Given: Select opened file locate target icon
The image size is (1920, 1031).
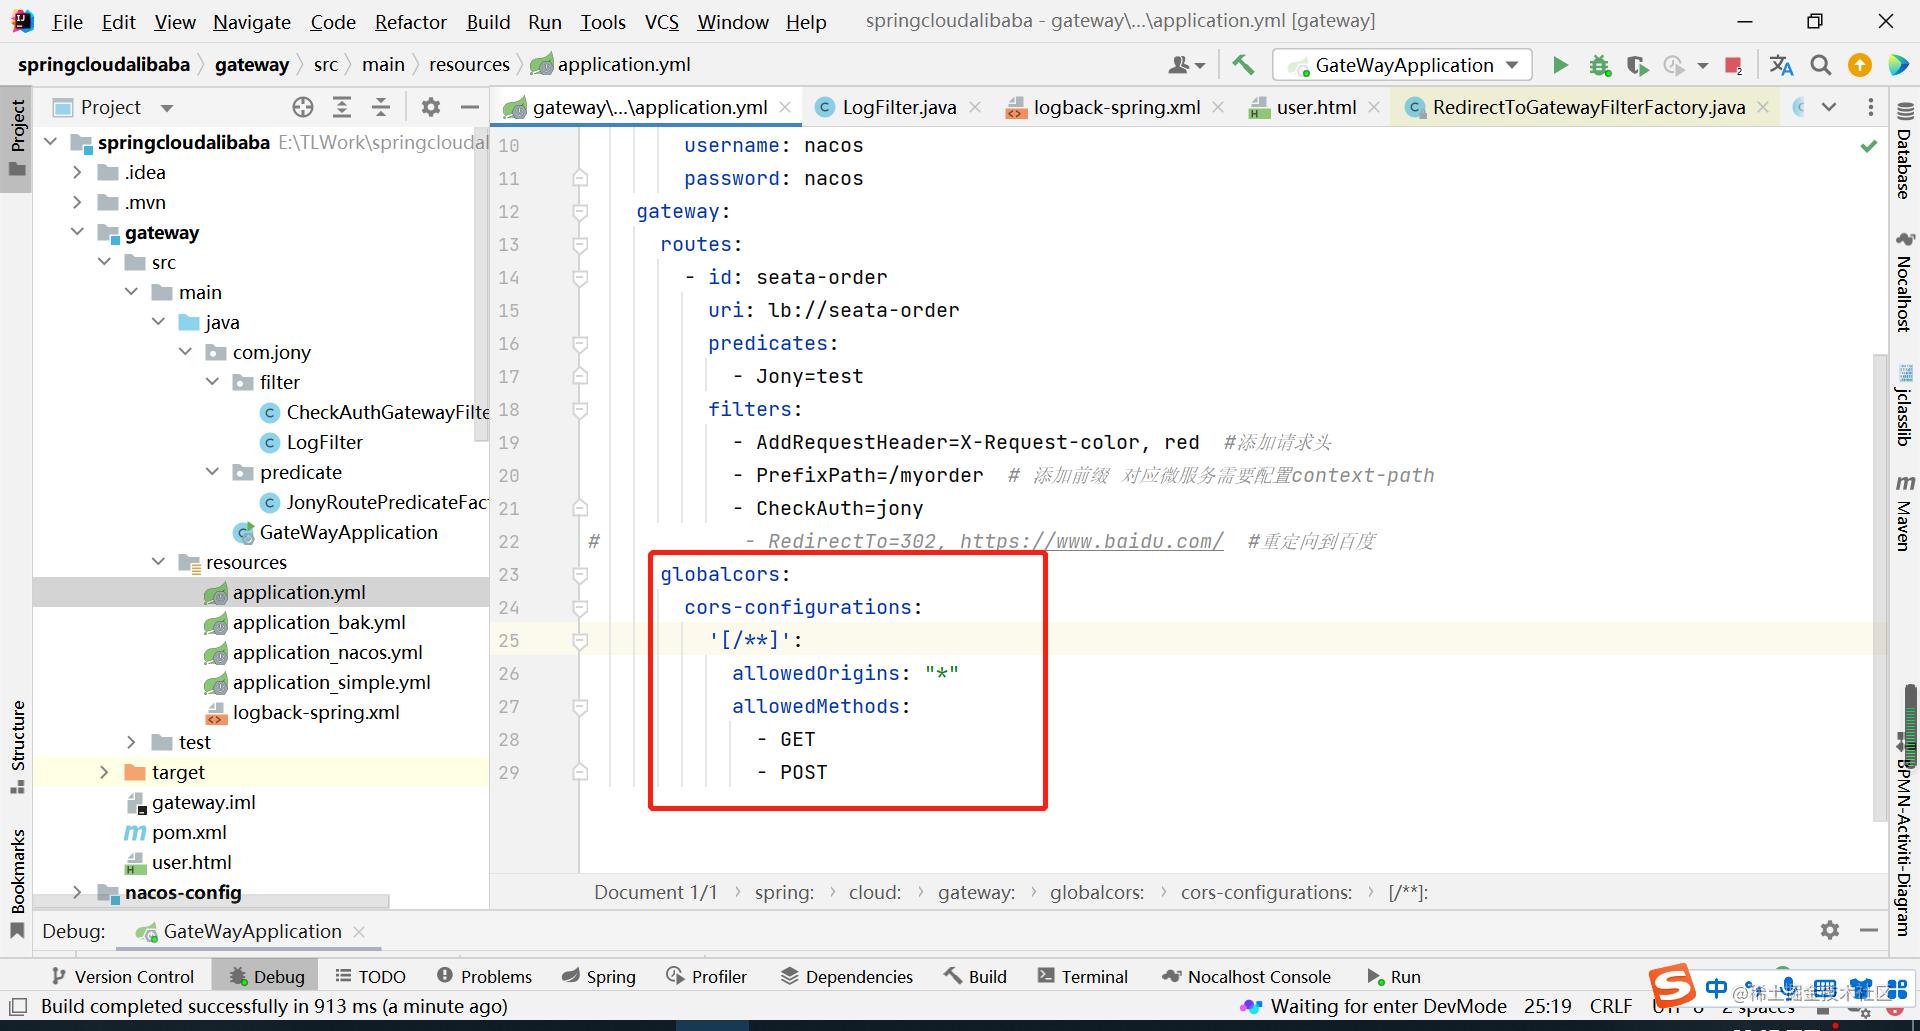Looking at the screenshot, I should [303, 107].
